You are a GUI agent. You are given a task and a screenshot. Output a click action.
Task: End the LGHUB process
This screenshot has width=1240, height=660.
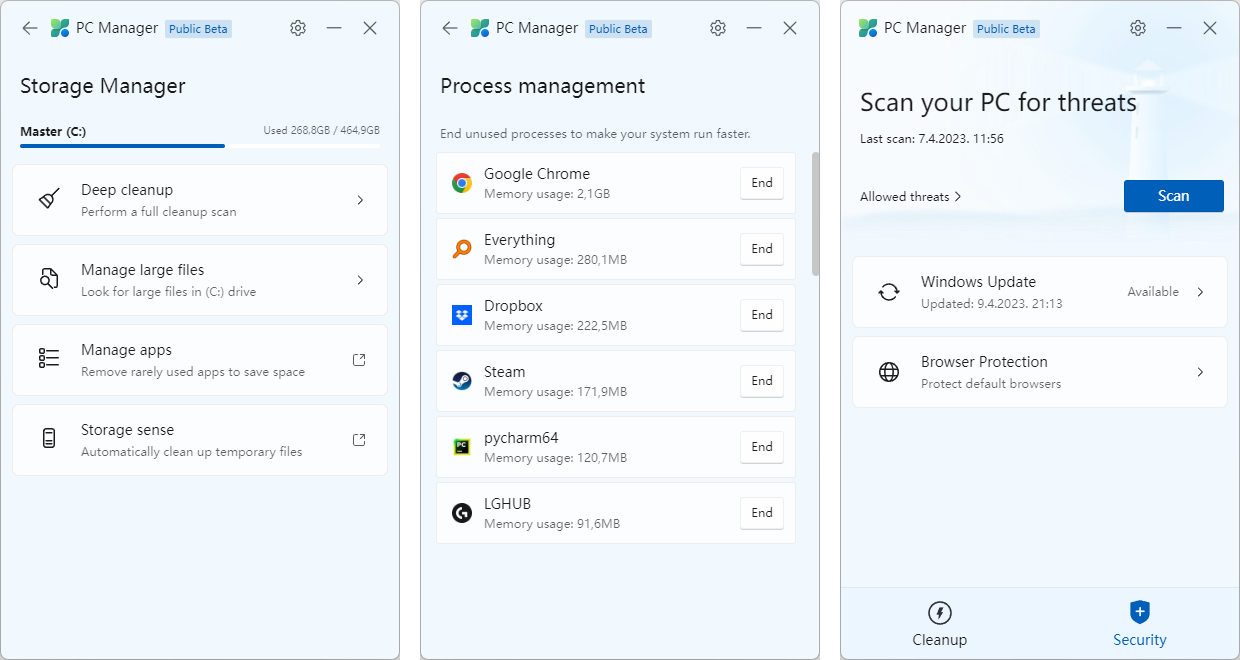point(762,513)
